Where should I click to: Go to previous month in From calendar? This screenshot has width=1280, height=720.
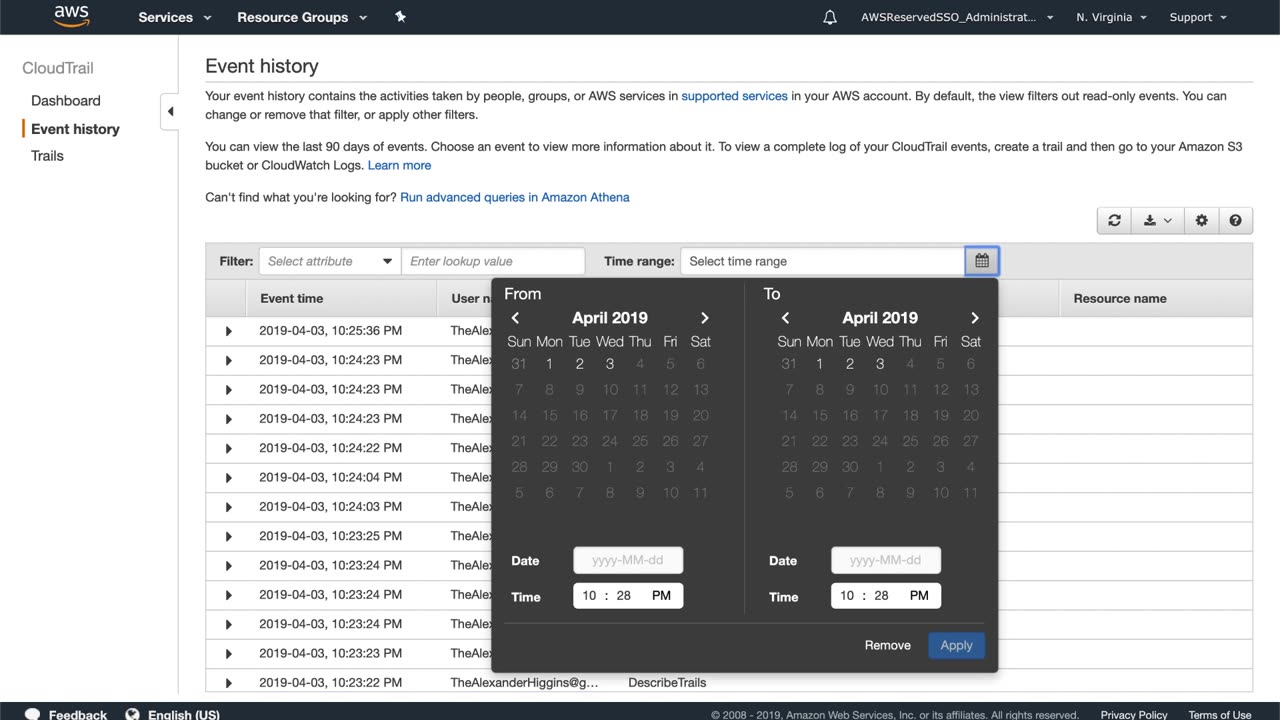(x=515, y=318)
